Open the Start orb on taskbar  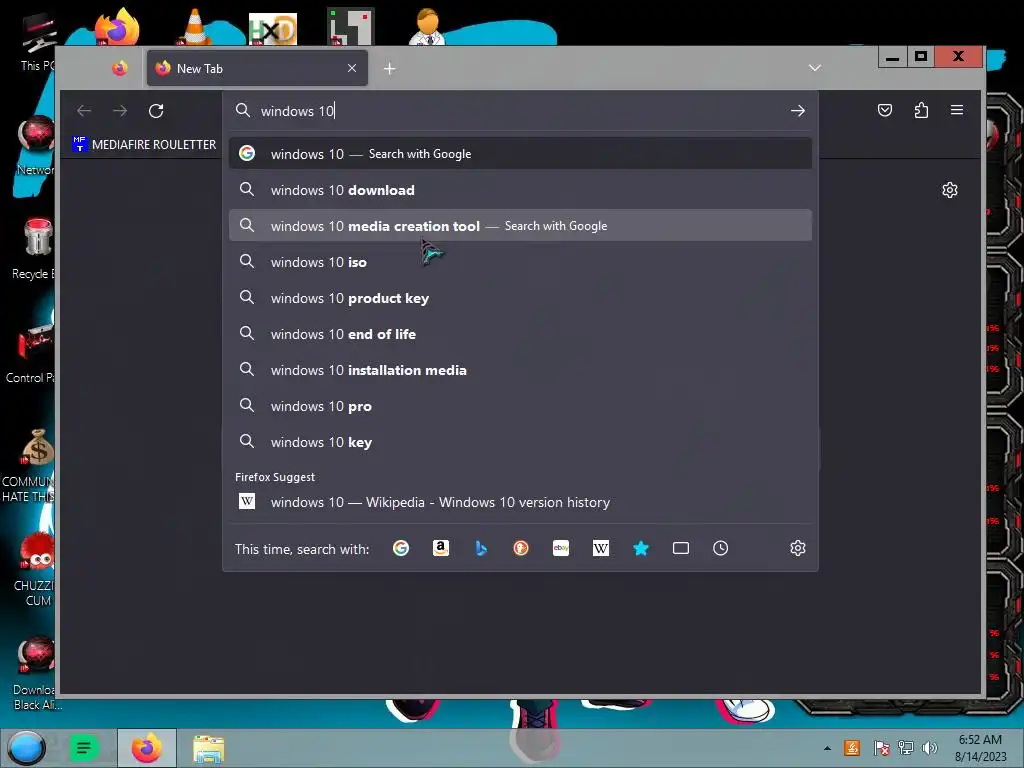tap(27, 748)
